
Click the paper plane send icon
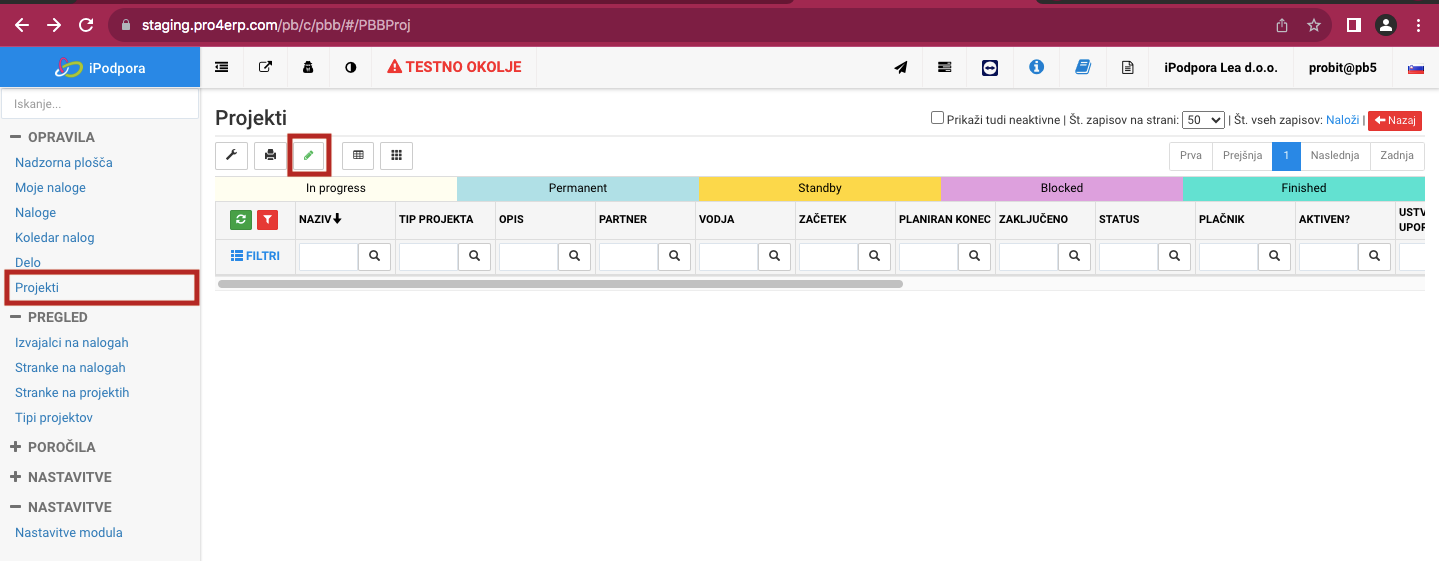click(901, 67)
